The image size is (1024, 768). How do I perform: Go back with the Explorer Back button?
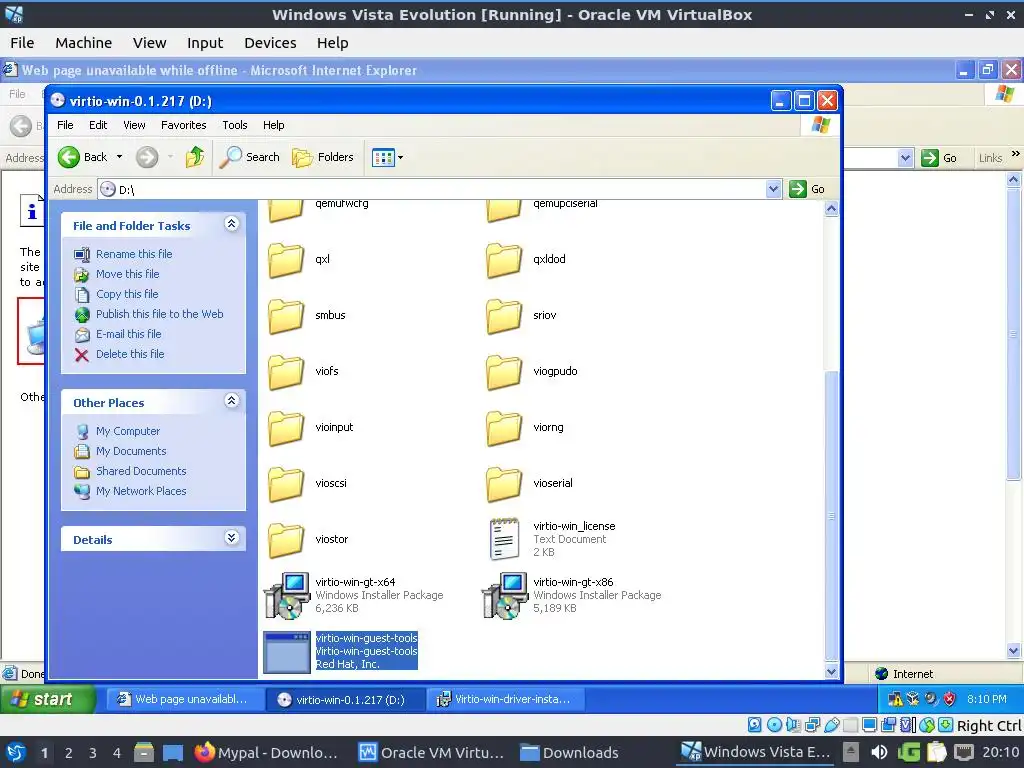point(82,157)
